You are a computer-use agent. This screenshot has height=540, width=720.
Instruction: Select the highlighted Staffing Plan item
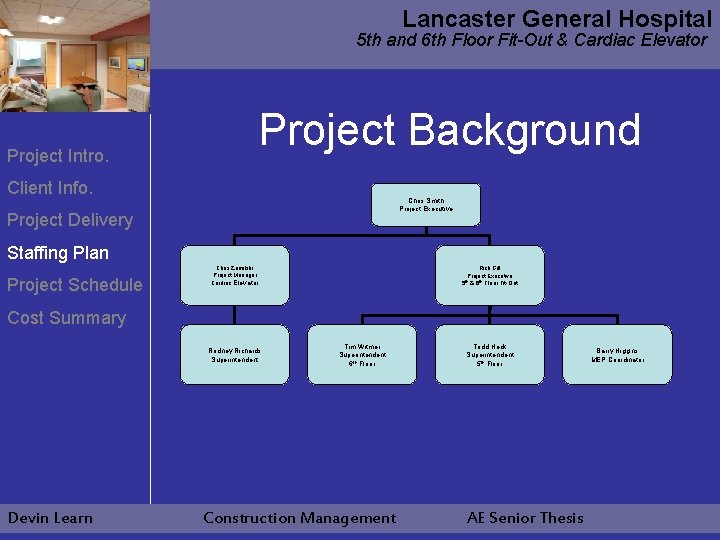pyautogui.click(x=58, y=253)
